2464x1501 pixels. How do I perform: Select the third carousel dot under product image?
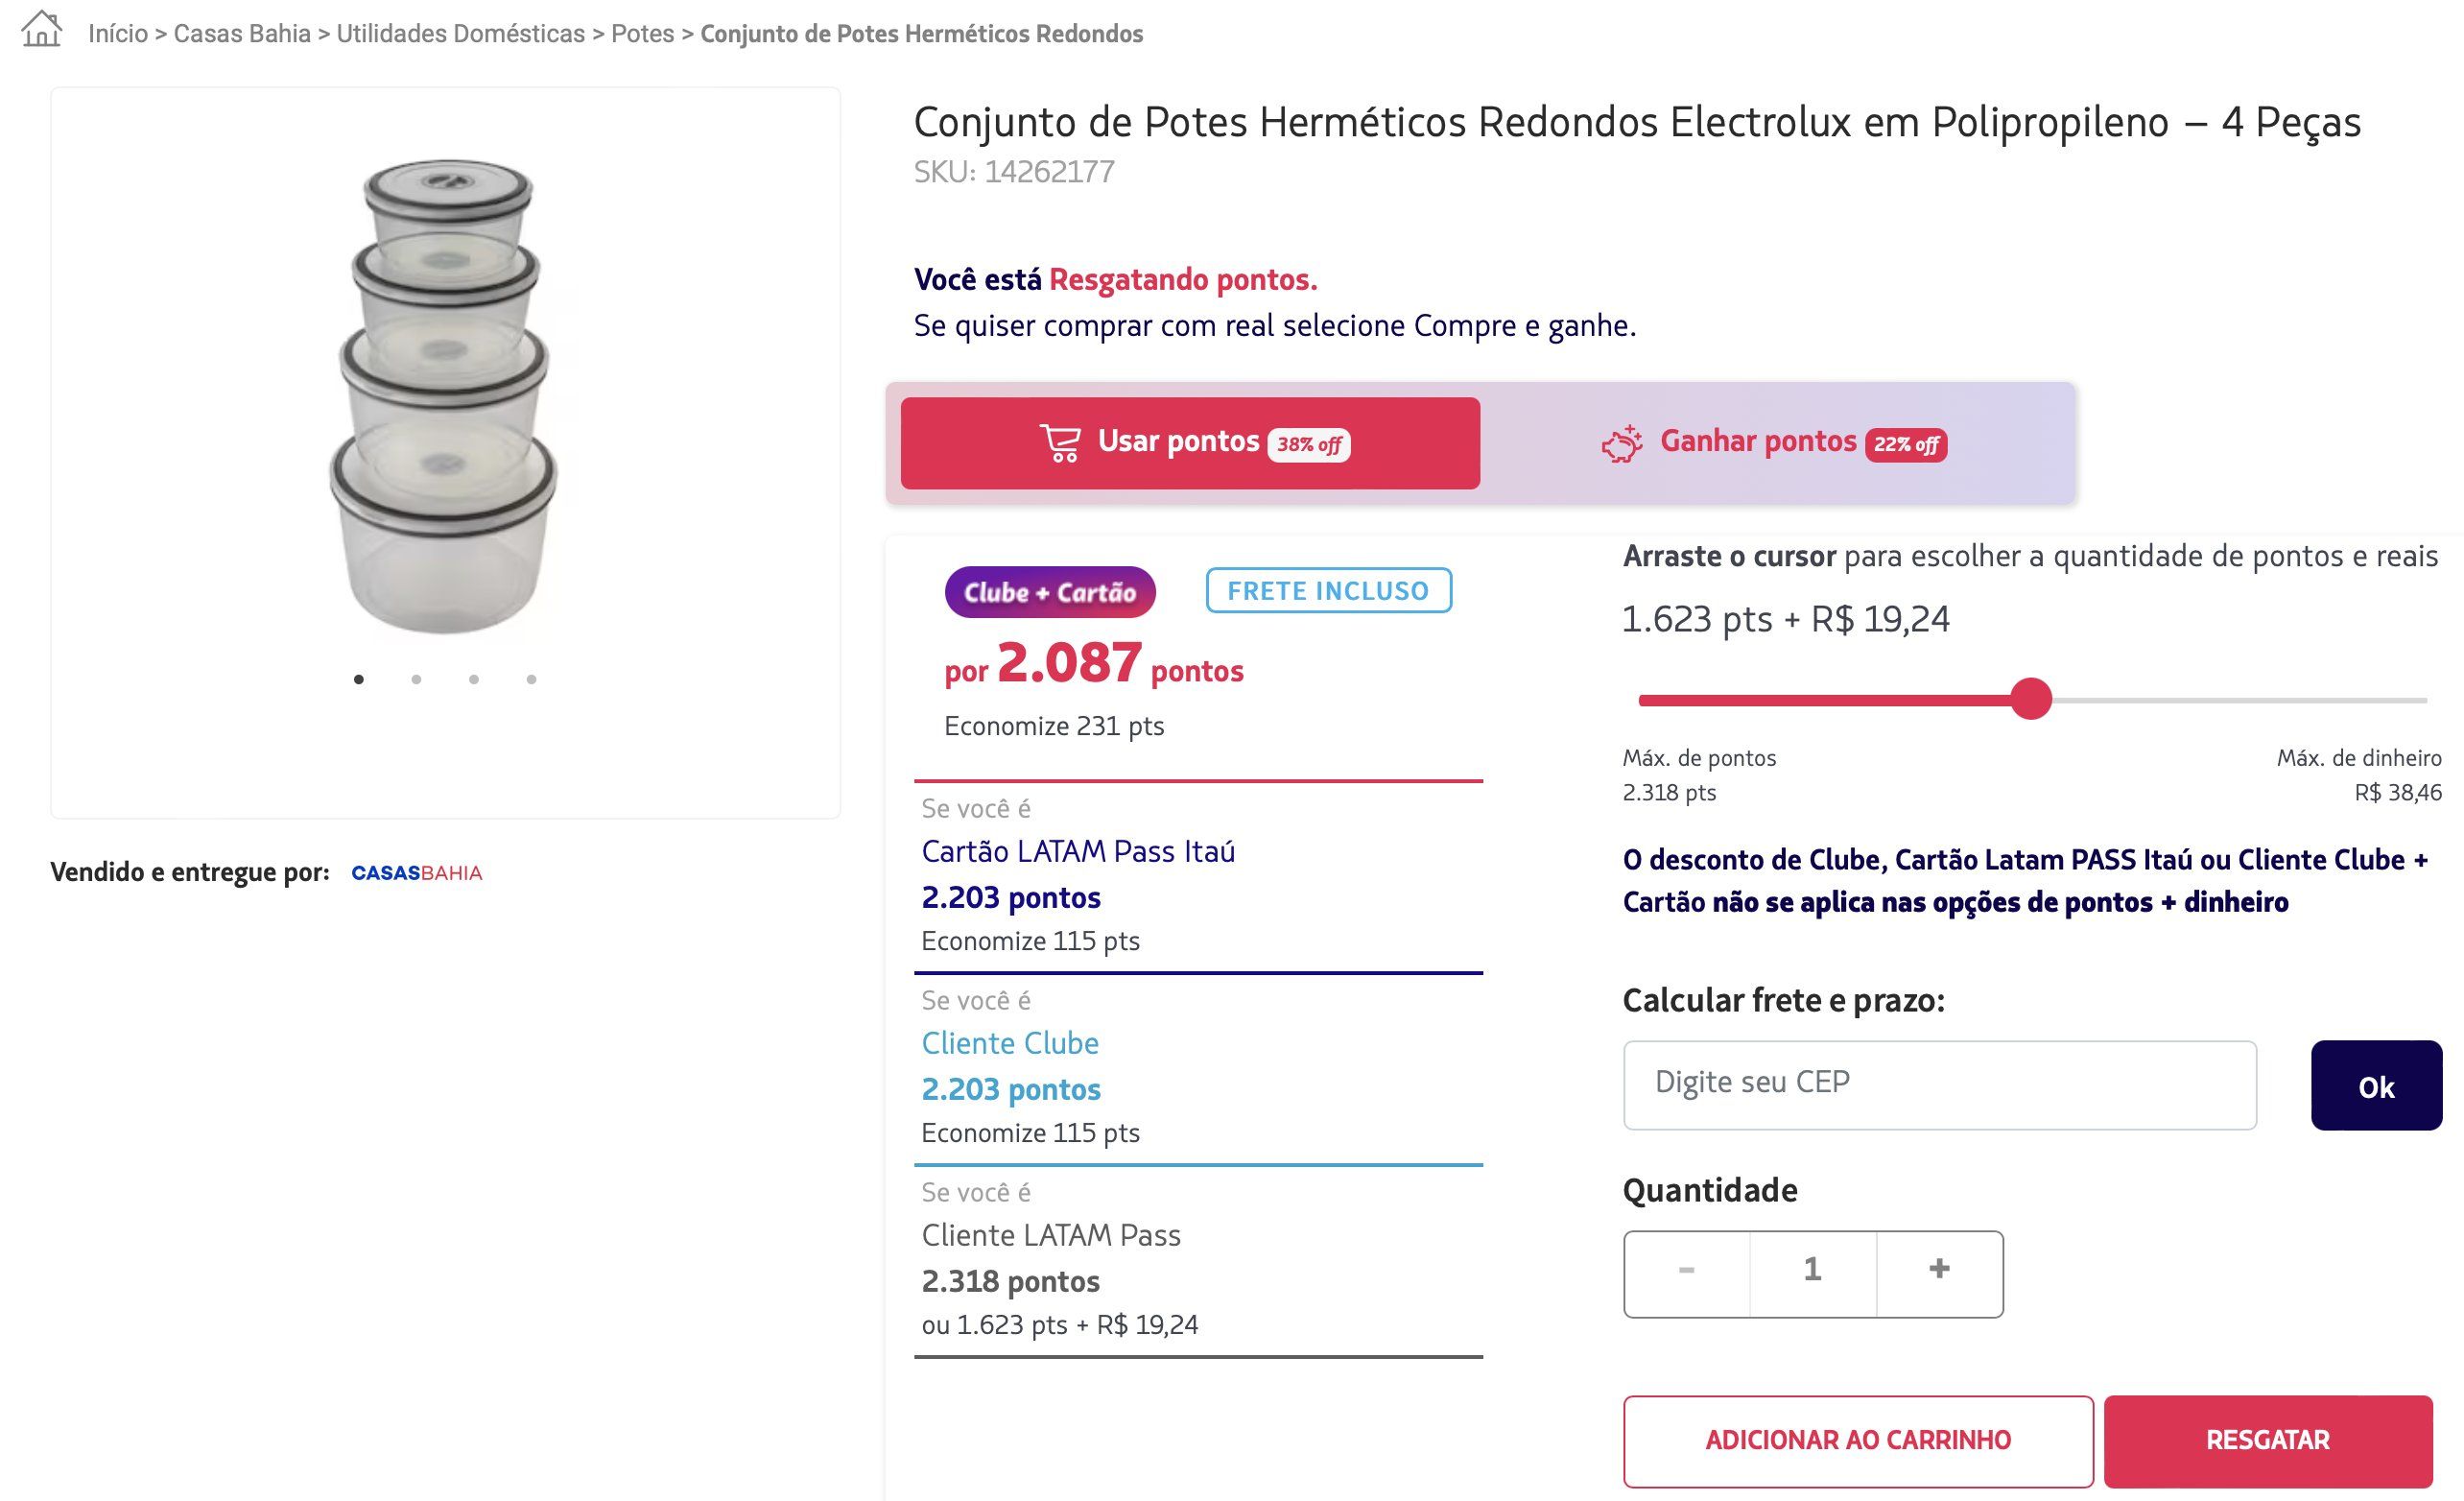474,680
